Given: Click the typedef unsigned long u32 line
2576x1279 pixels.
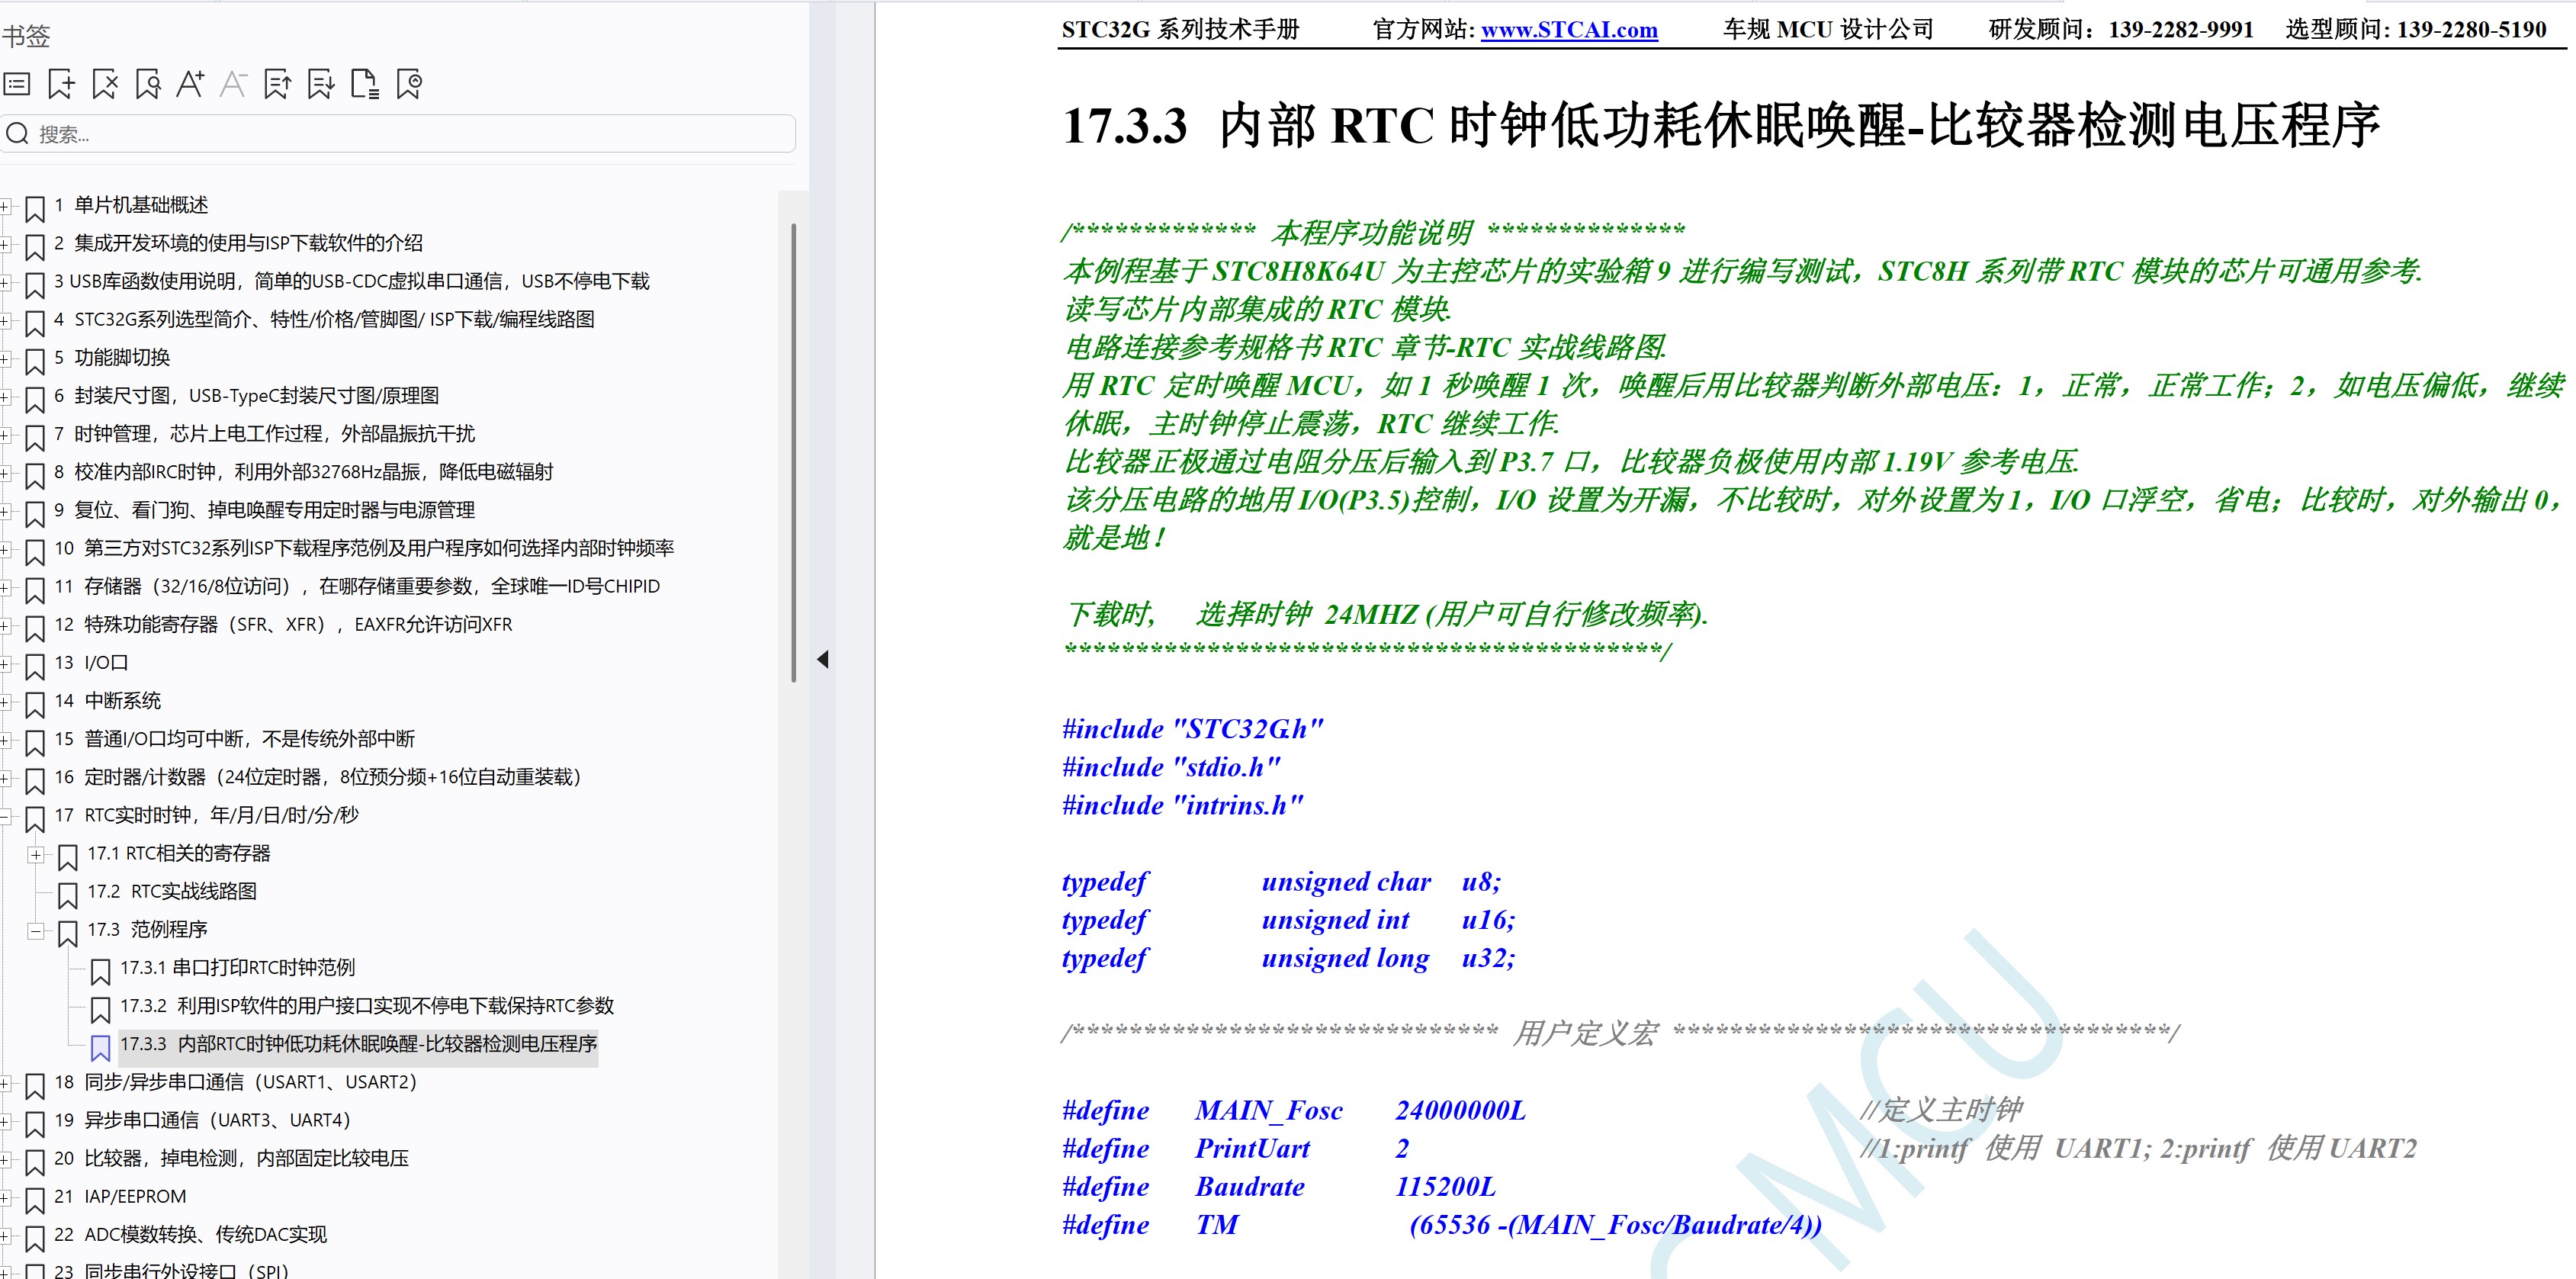Looking at the screenshot, I should click(x=1288, y=958).
